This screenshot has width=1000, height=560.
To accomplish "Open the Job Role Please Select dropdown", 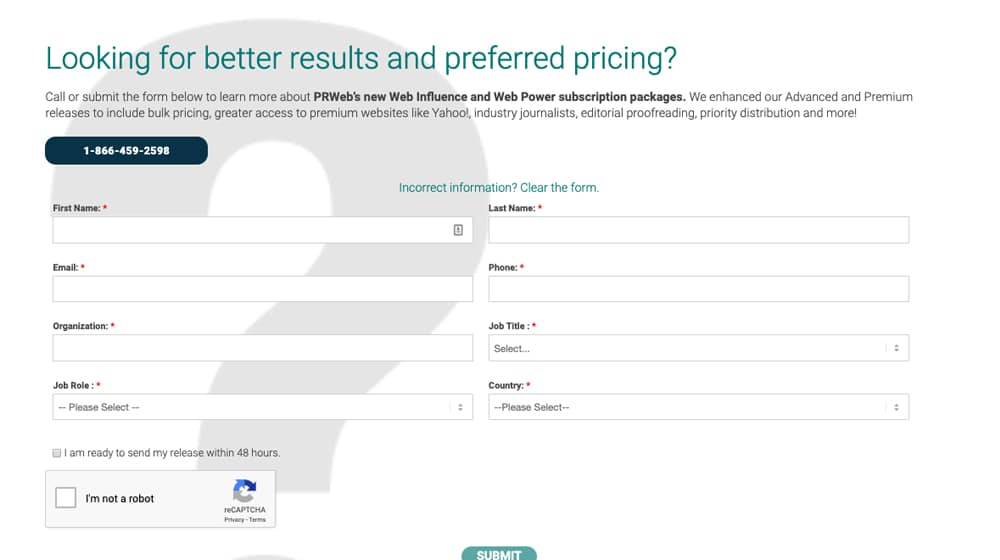I will [263, 407].
